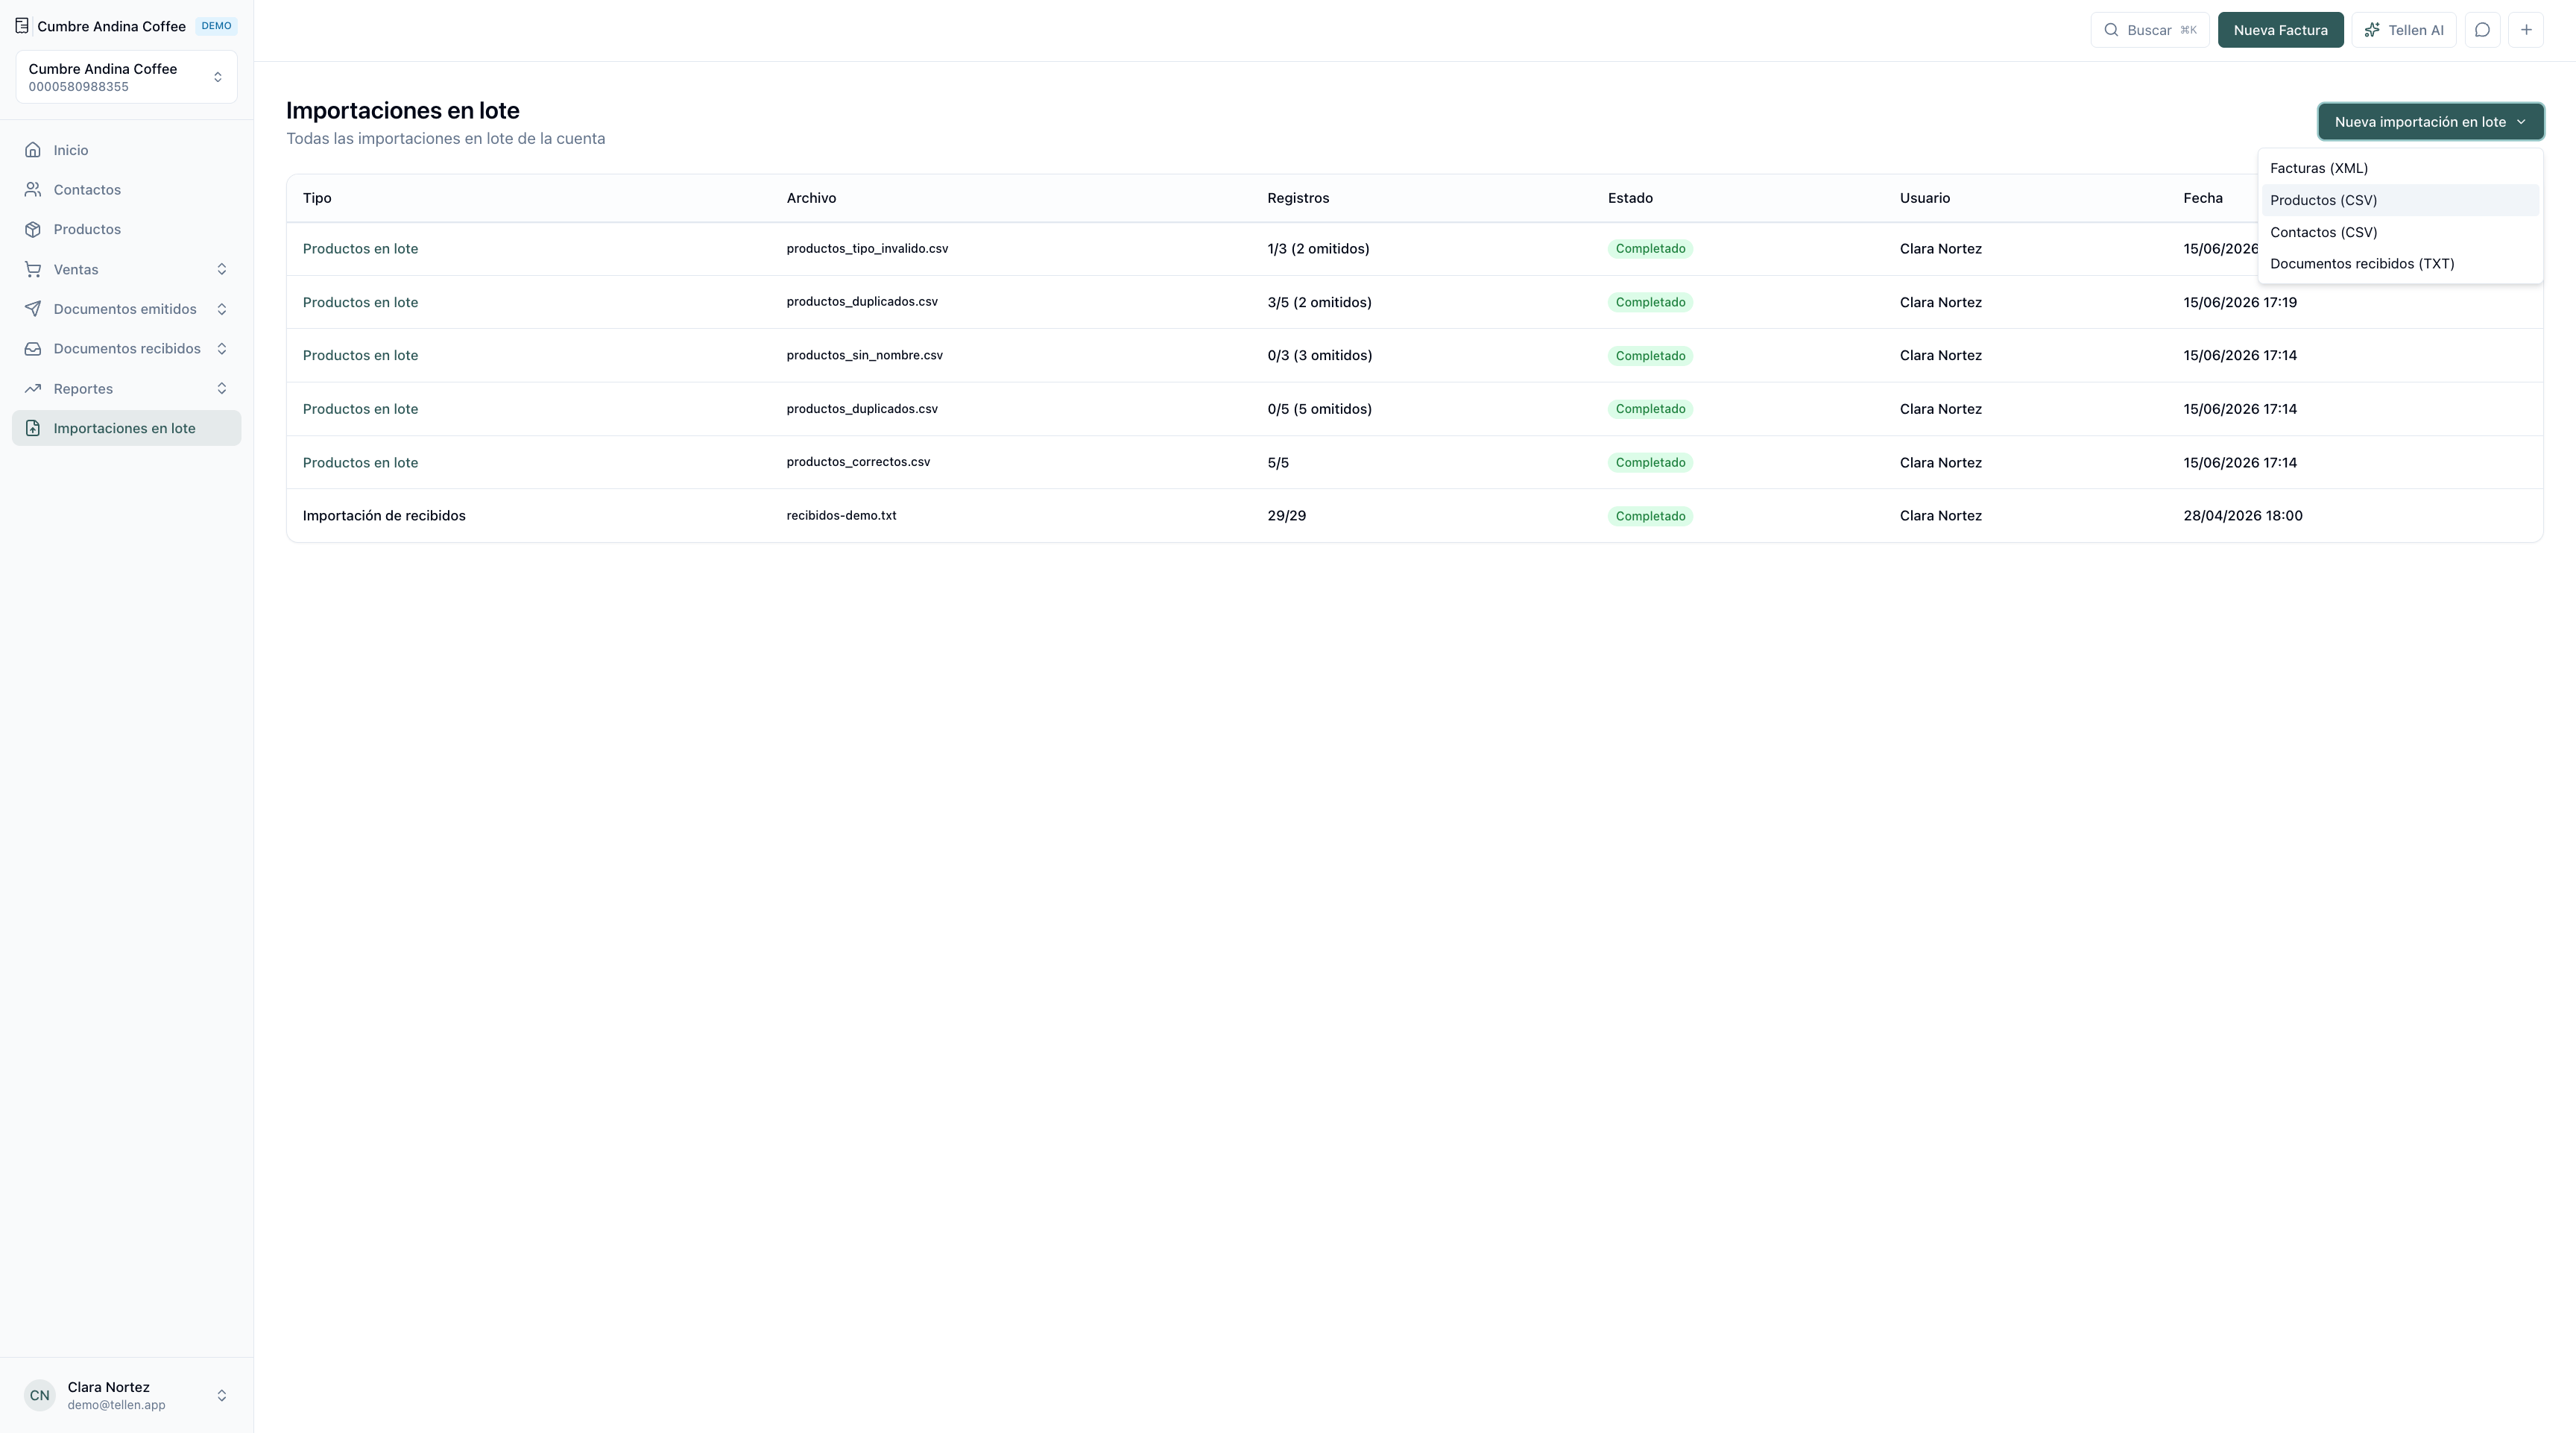
Task: Click the Importaciones en lote file icon
Action: tap(33, 428)
